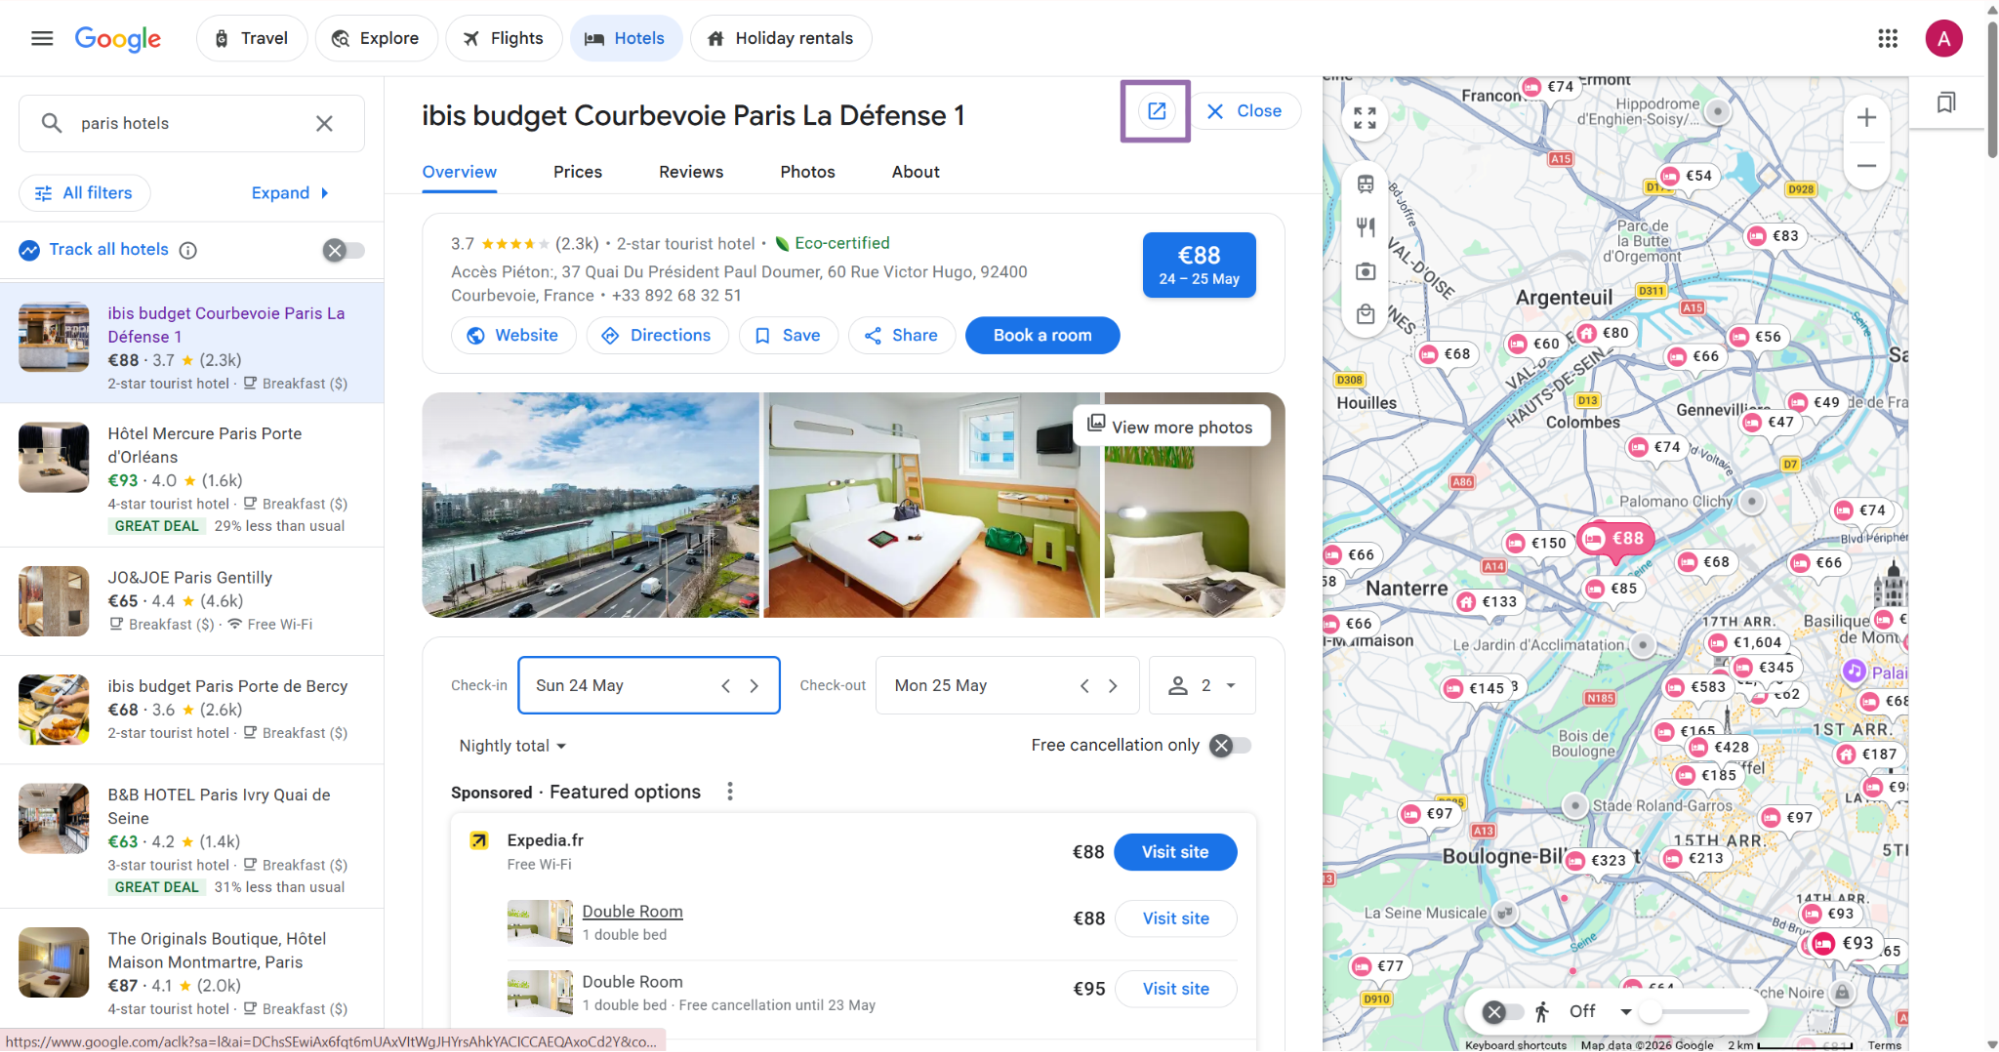Screen dimensions: 1999x1052
Task: Get Directions to the hotel
Action: point(657,336)
